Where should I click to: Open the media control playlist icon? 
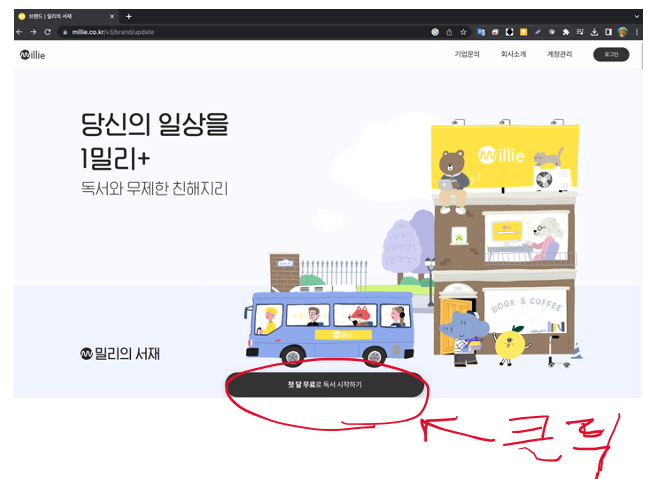580,32
